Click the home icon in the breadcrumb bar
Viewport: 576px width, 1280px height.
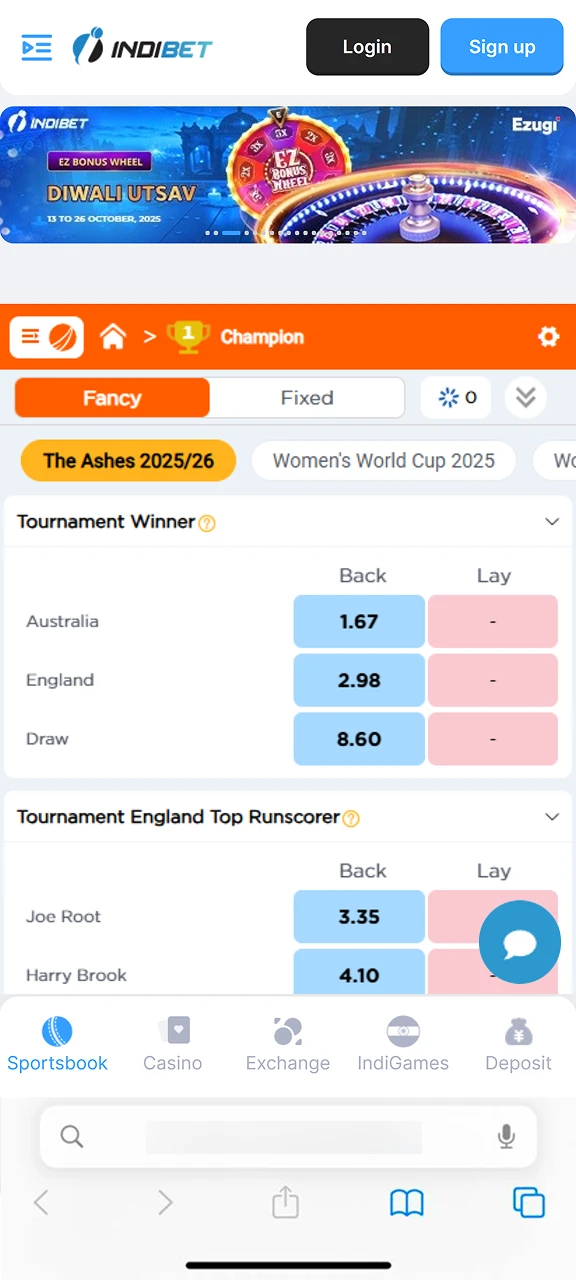pyautogui.click(x=113, y=337)
